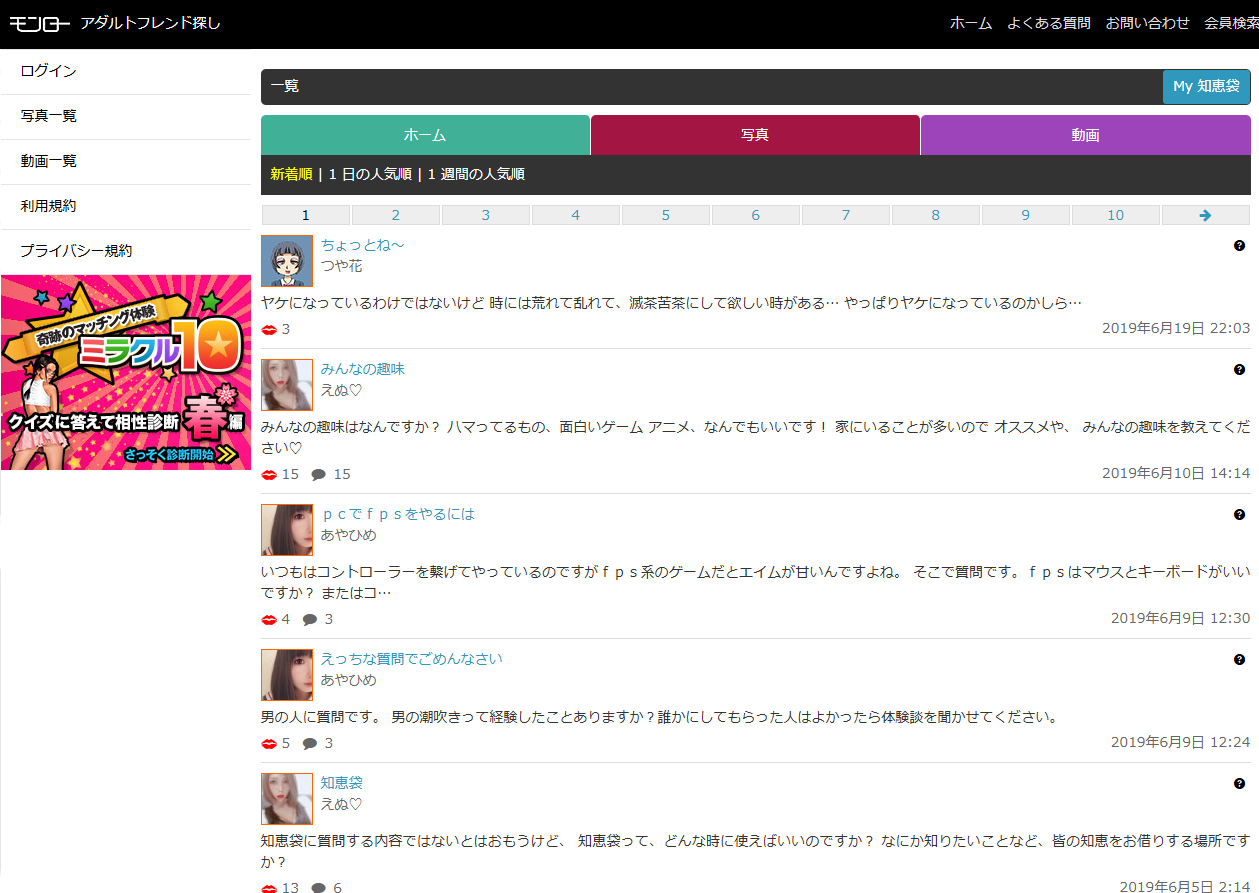Go to page 1
Image resolution: width=1259 pixels, height=893 pixels.
(x=306, y=215)
